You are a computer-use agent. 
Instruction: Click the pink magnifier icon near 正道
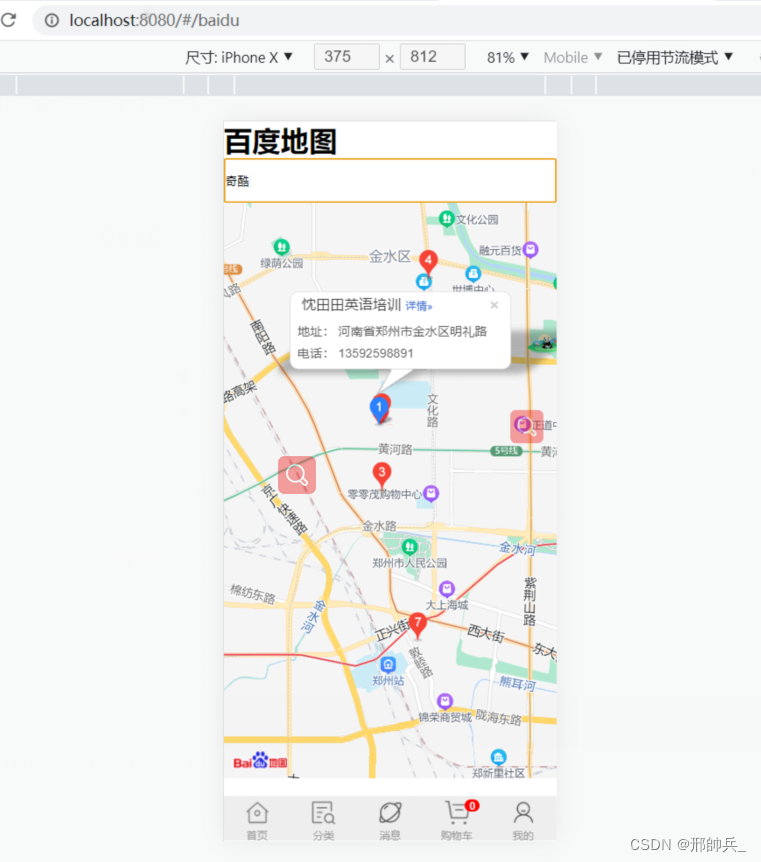(527, 426)
